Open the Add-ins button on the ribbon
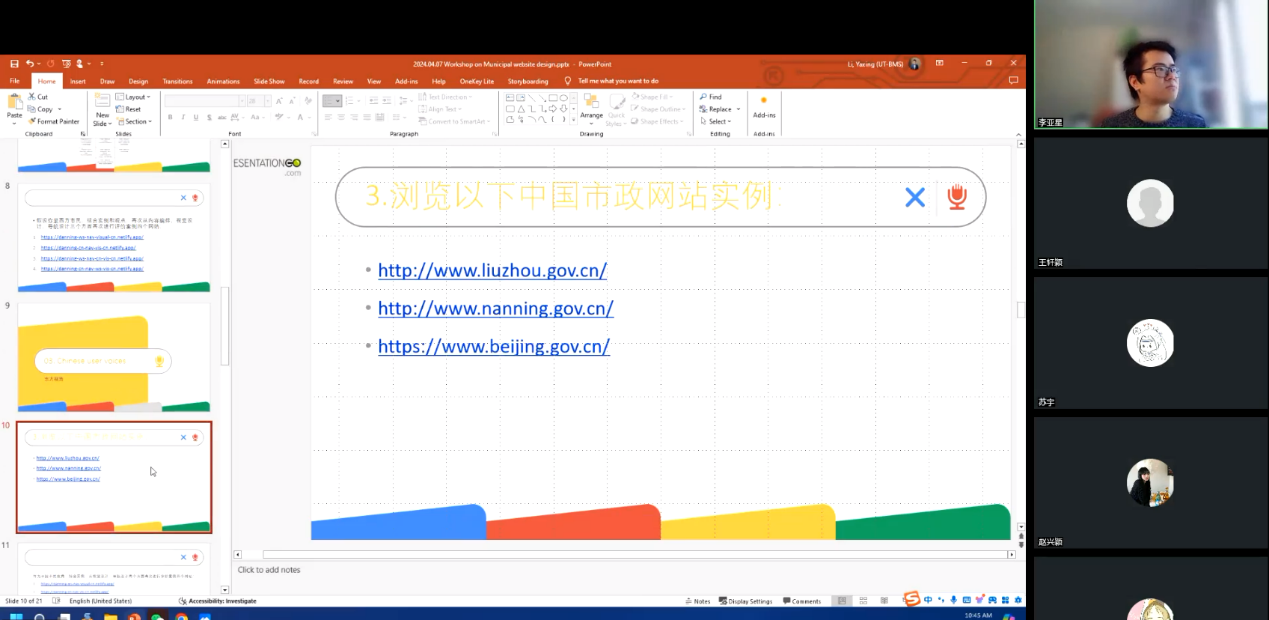The height and width of the screenshot is (620, 1269). click(x=764, y=106)
